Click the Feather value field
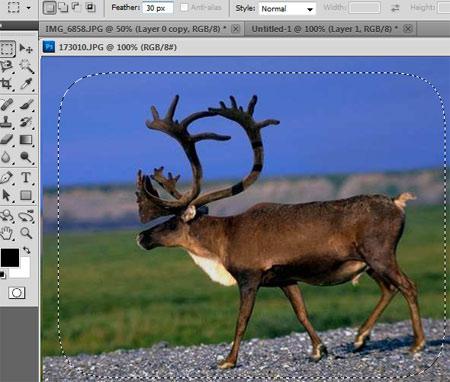Viewport: 450px width, 382px height. click(x=158, y=8)
